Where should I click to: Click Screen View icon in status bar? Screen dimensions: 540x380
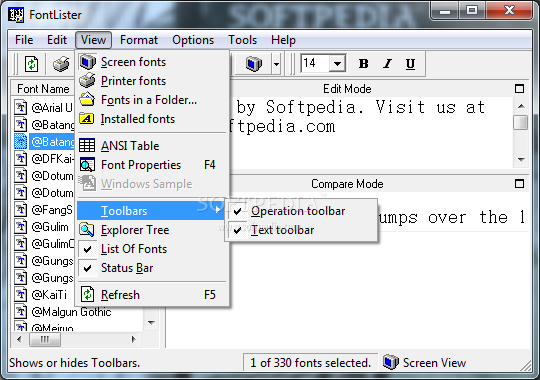click(x=391, y=362)
